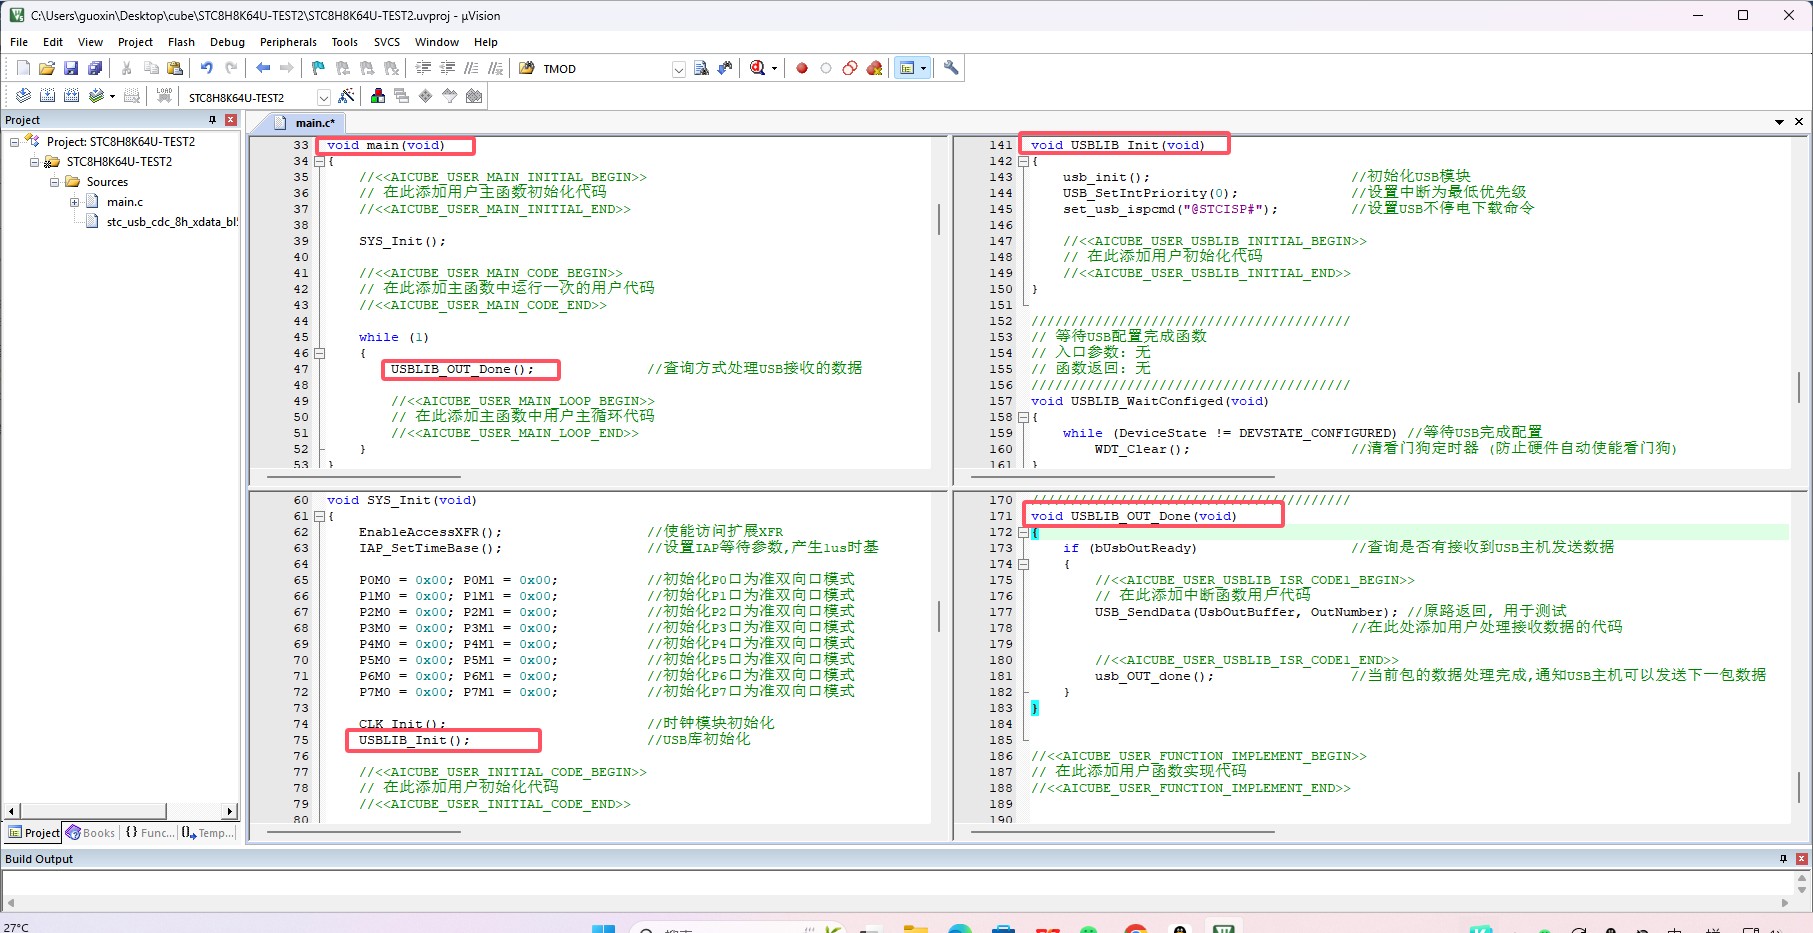Navigate backwards with the blue arrow
The image size is (1813, 933).
tap(263, 68)
